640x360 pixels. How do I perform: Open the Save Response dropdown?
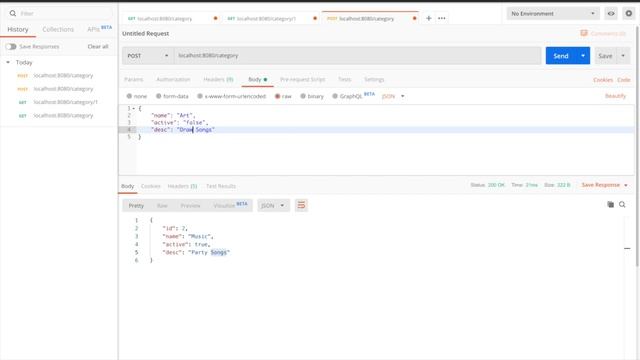click(x=605, y=185)
